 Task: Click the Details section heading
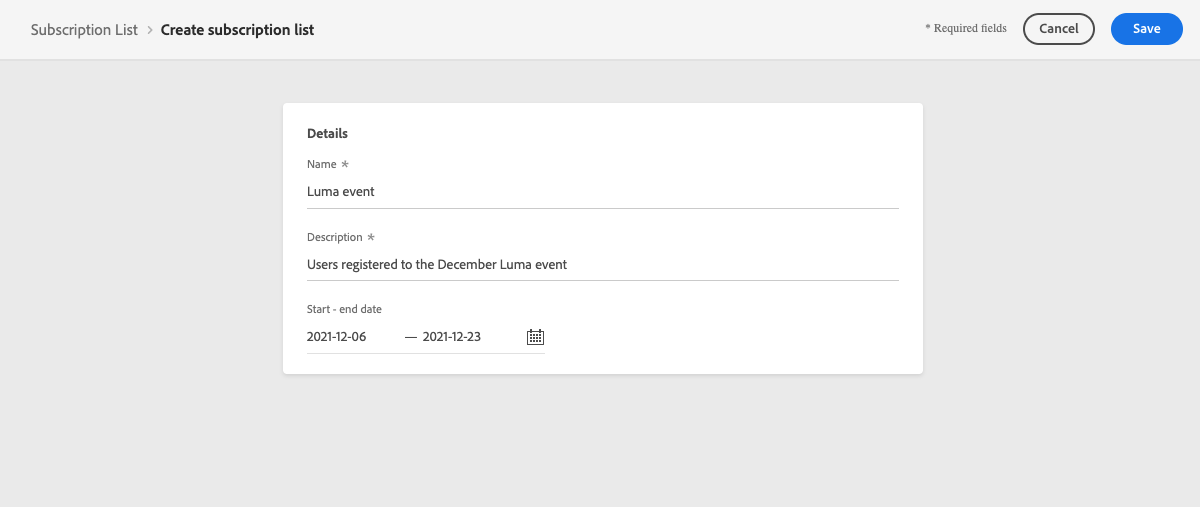pyautogui.click(x=327, y=133)
